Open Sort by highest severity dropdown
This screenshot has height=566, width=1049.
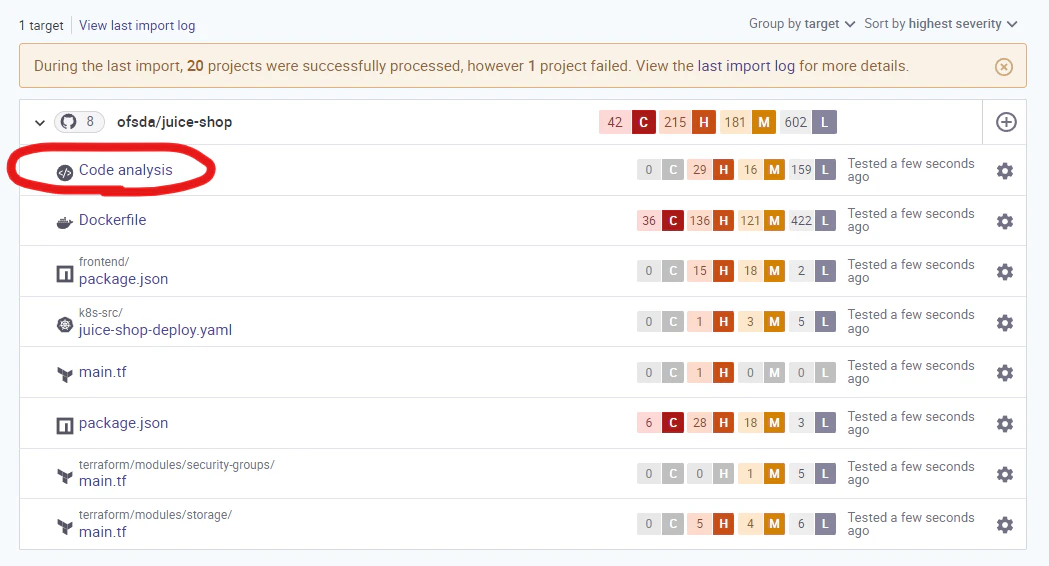941,23
